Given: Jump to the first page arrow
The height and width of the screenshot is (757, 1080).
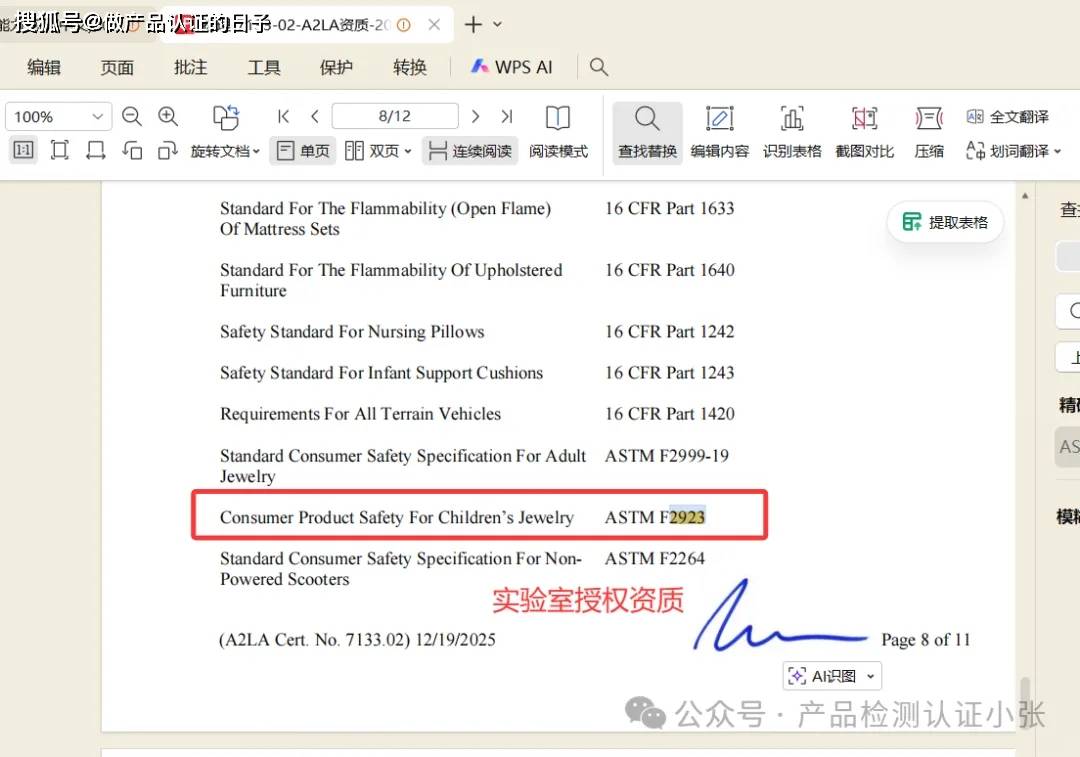Looking at the screenshot, I should (x=283, y=117).
